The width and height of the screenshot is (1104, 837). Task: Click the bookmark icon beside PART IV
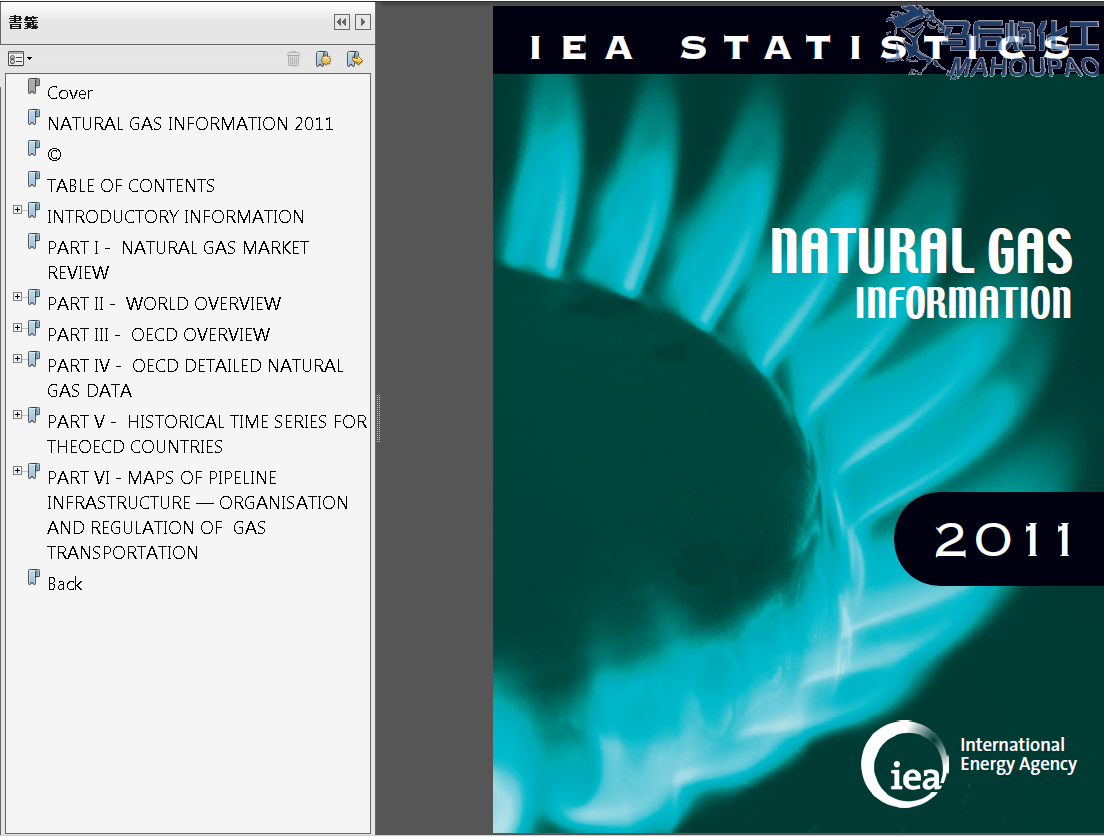tap(34, 360)
